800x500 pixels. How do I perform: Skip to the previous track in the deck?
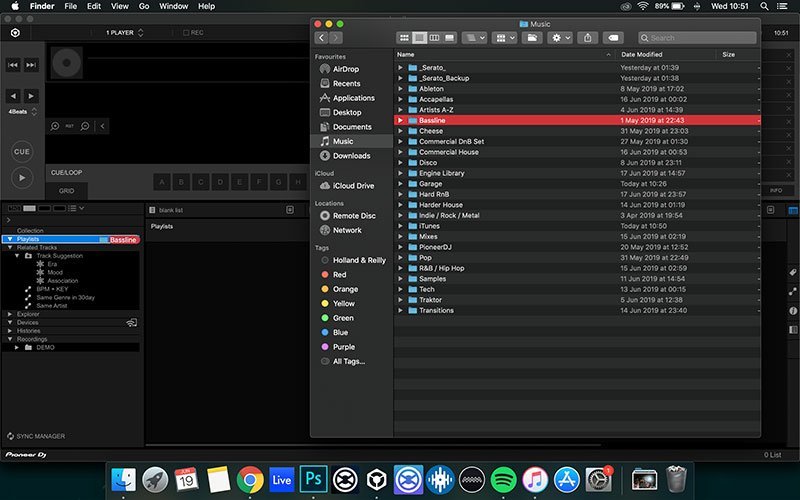pos(14,65)
